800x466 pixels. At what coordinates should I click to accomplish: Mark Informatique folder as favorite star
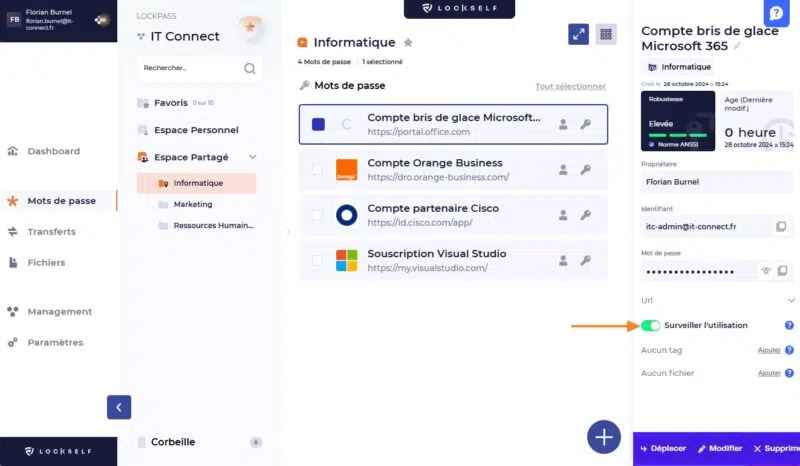[x=408, y=42]
